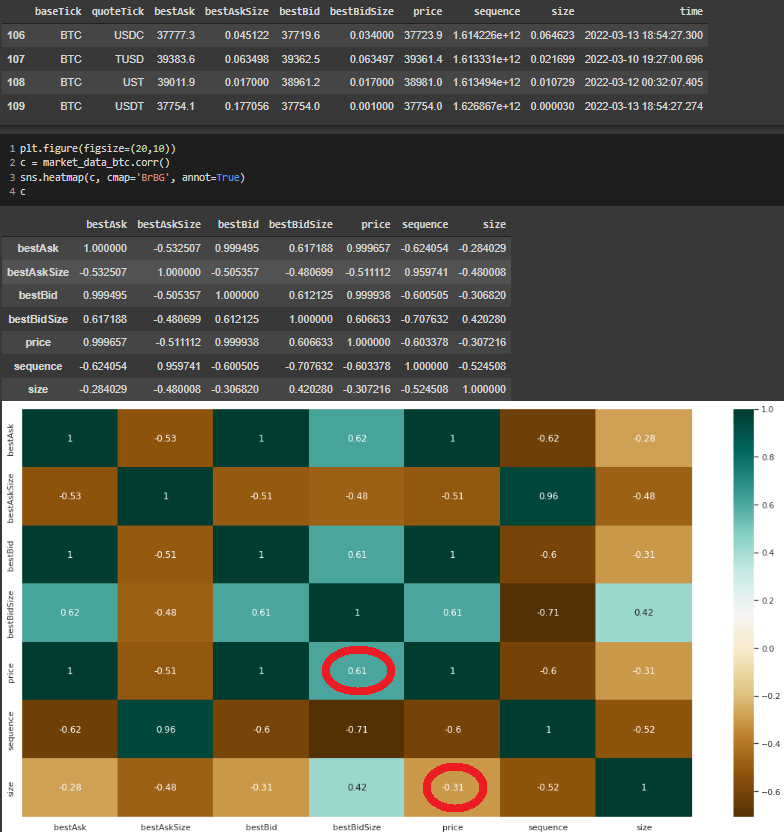Click the 0.959741 value in correlation table
The height and width of the screenshot is (832, 784).
pos(424,271)
